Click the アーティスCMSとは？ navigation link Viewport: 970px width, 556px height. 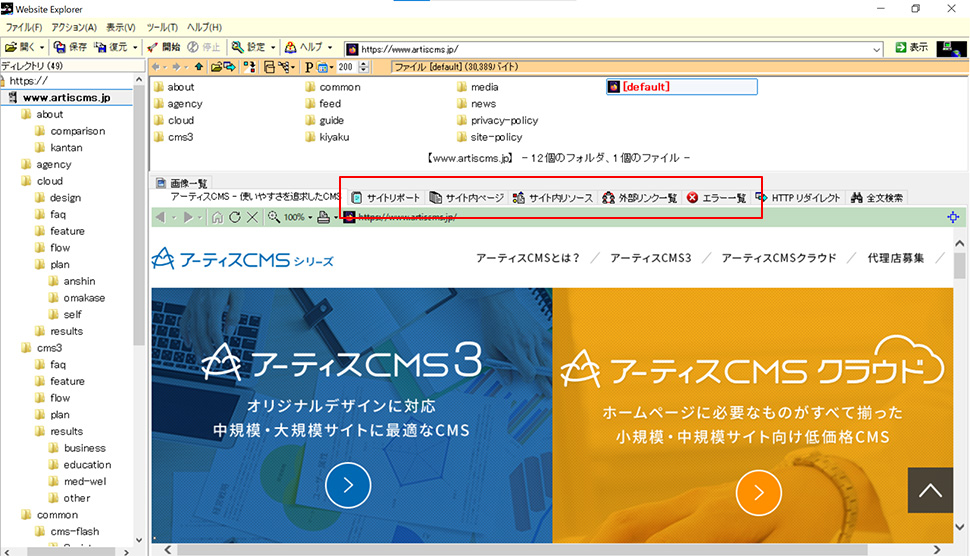click(528, 258)
